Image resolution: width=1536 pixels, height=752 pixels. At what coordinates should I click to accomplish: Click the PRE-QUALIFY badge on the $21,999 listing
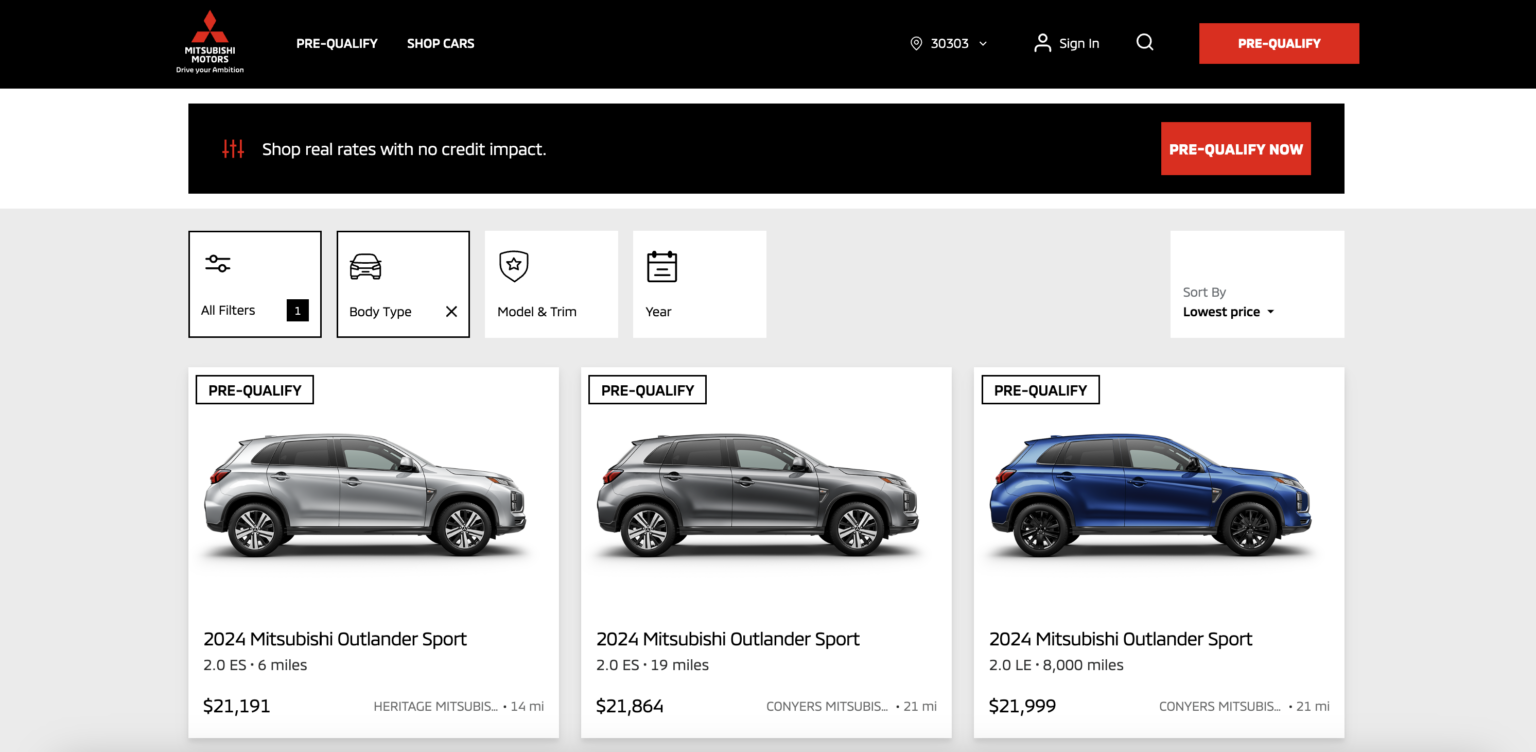coord(1040,389)
